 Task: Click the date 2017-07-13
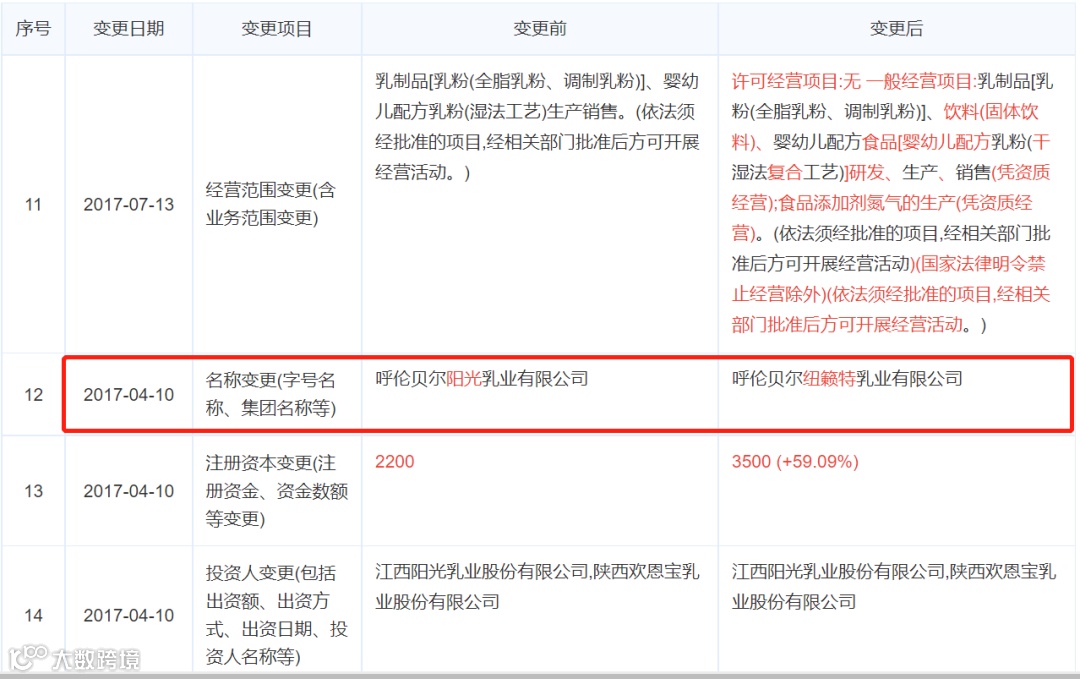(x=129, y=205)
